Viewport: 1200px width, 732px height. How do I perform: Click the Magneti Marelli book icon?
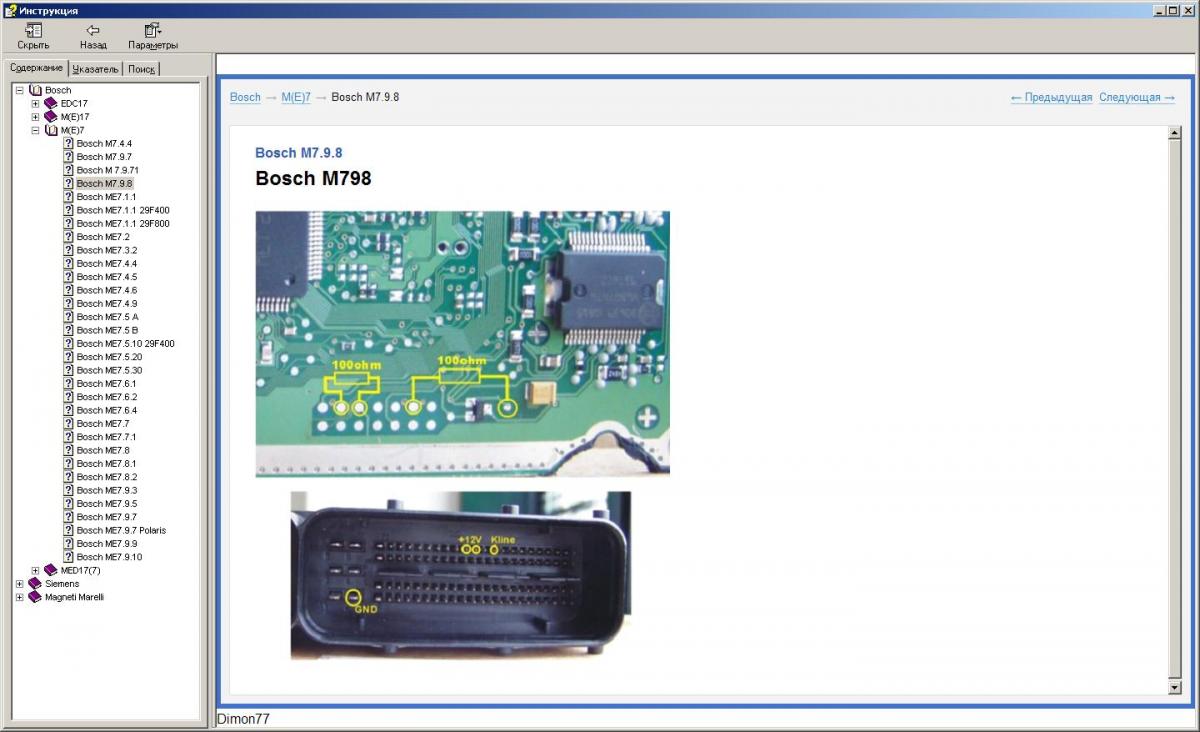(x=36, y=597)
